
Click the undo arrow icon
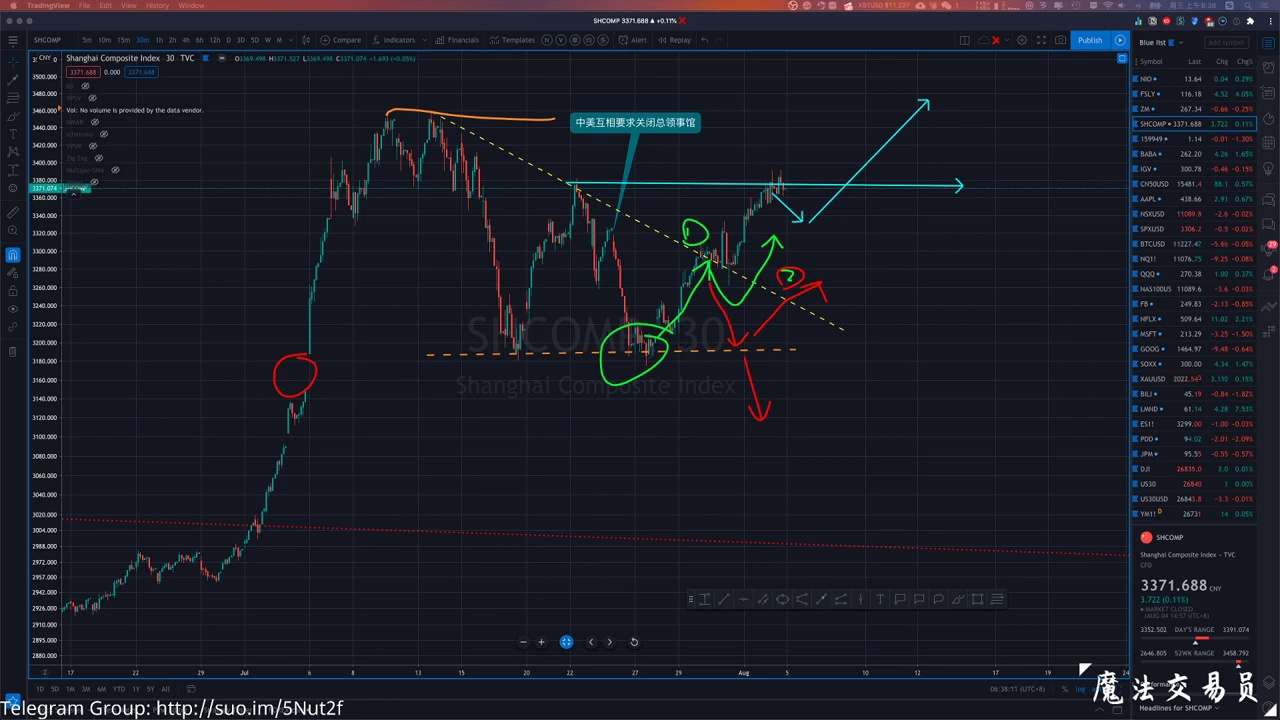tap(705, 40)
